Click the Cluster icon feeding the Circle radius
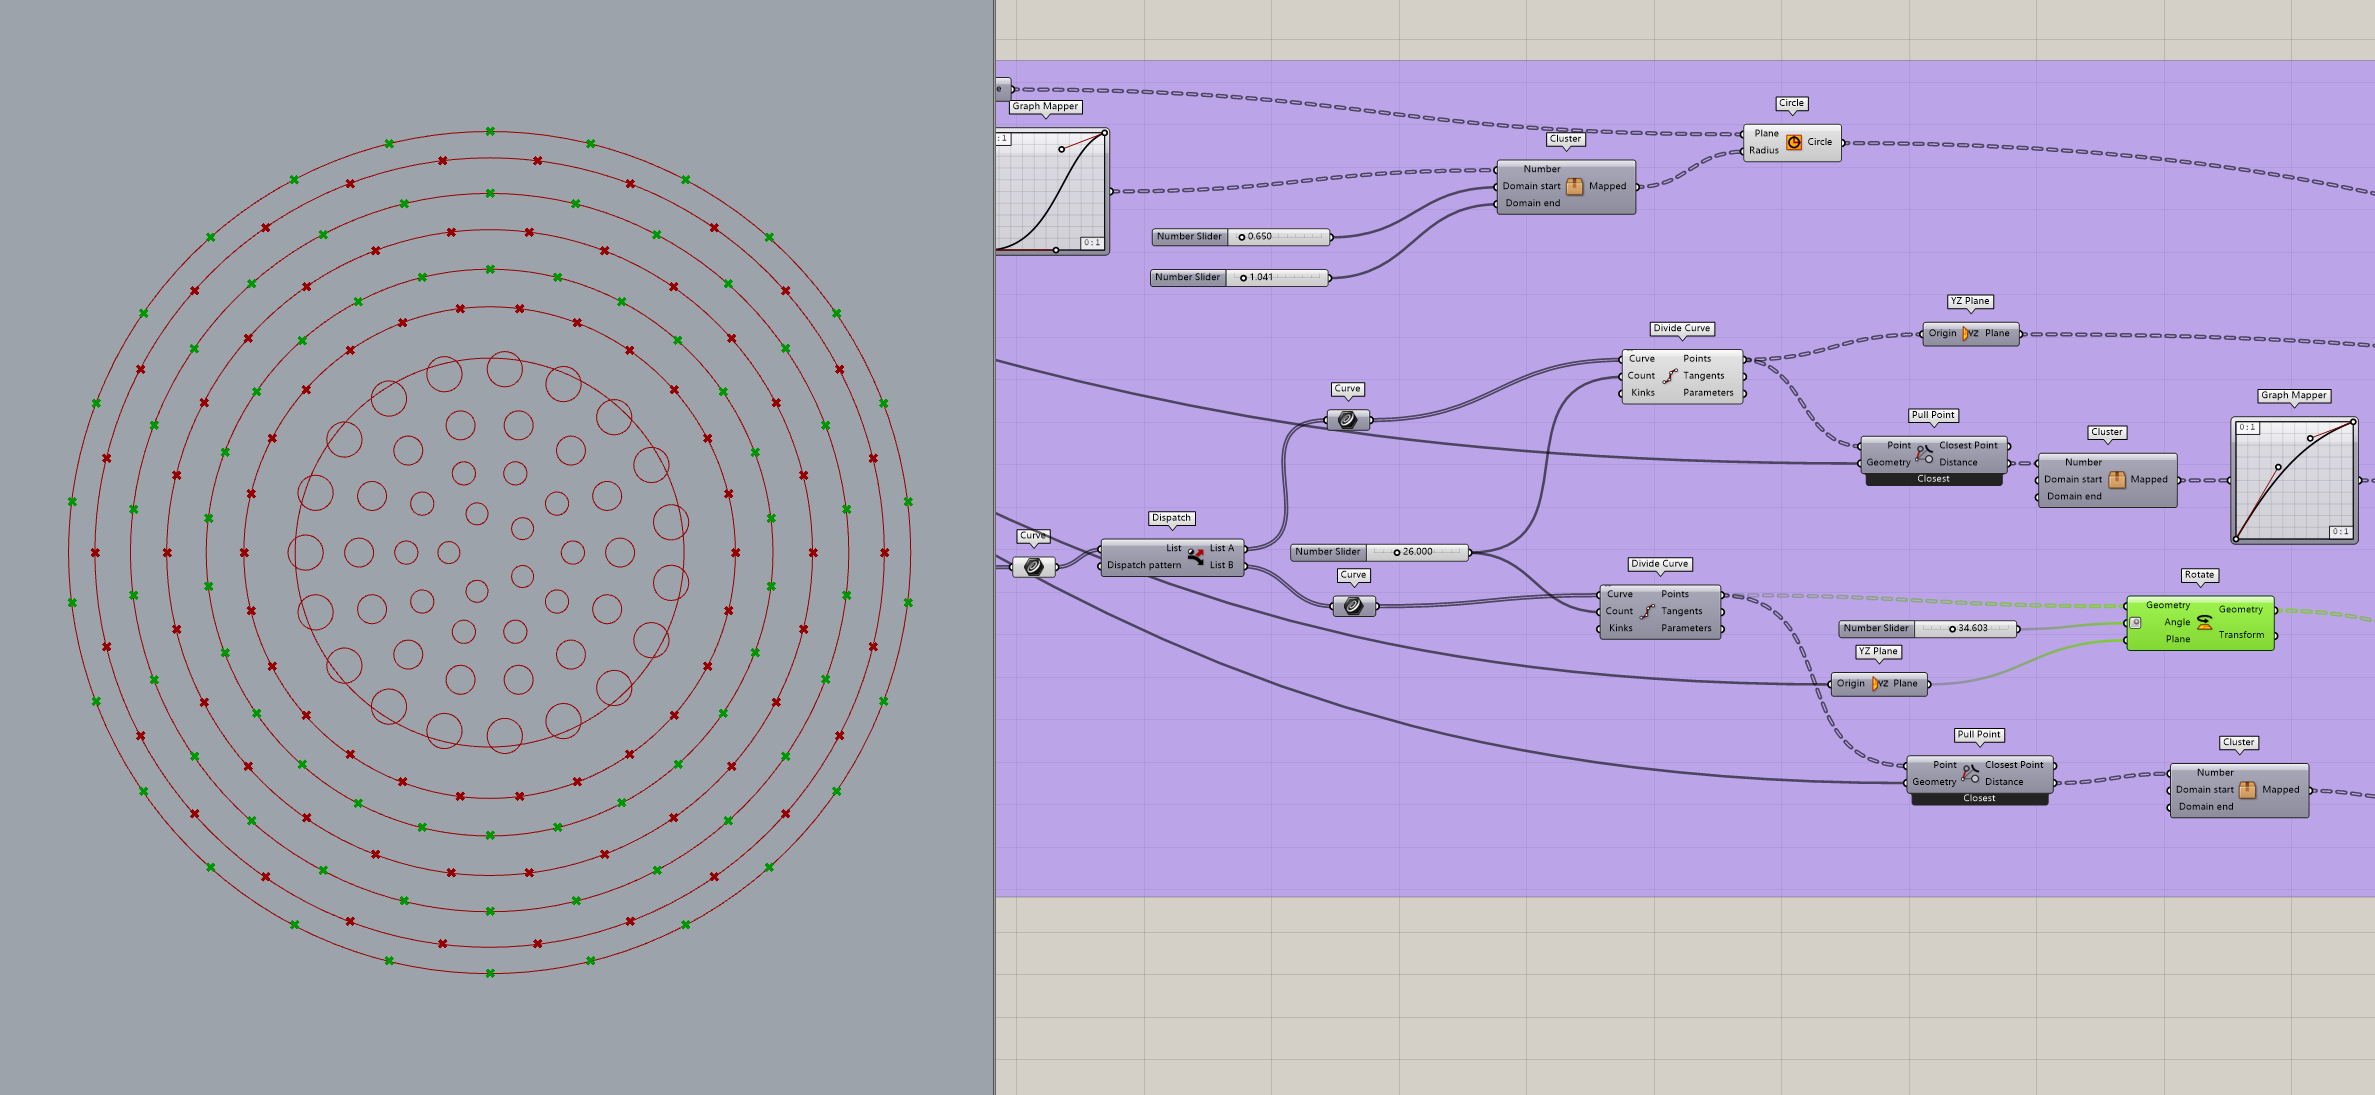The width and height of the screenshot is (2375, 1095). (1574, 186)
